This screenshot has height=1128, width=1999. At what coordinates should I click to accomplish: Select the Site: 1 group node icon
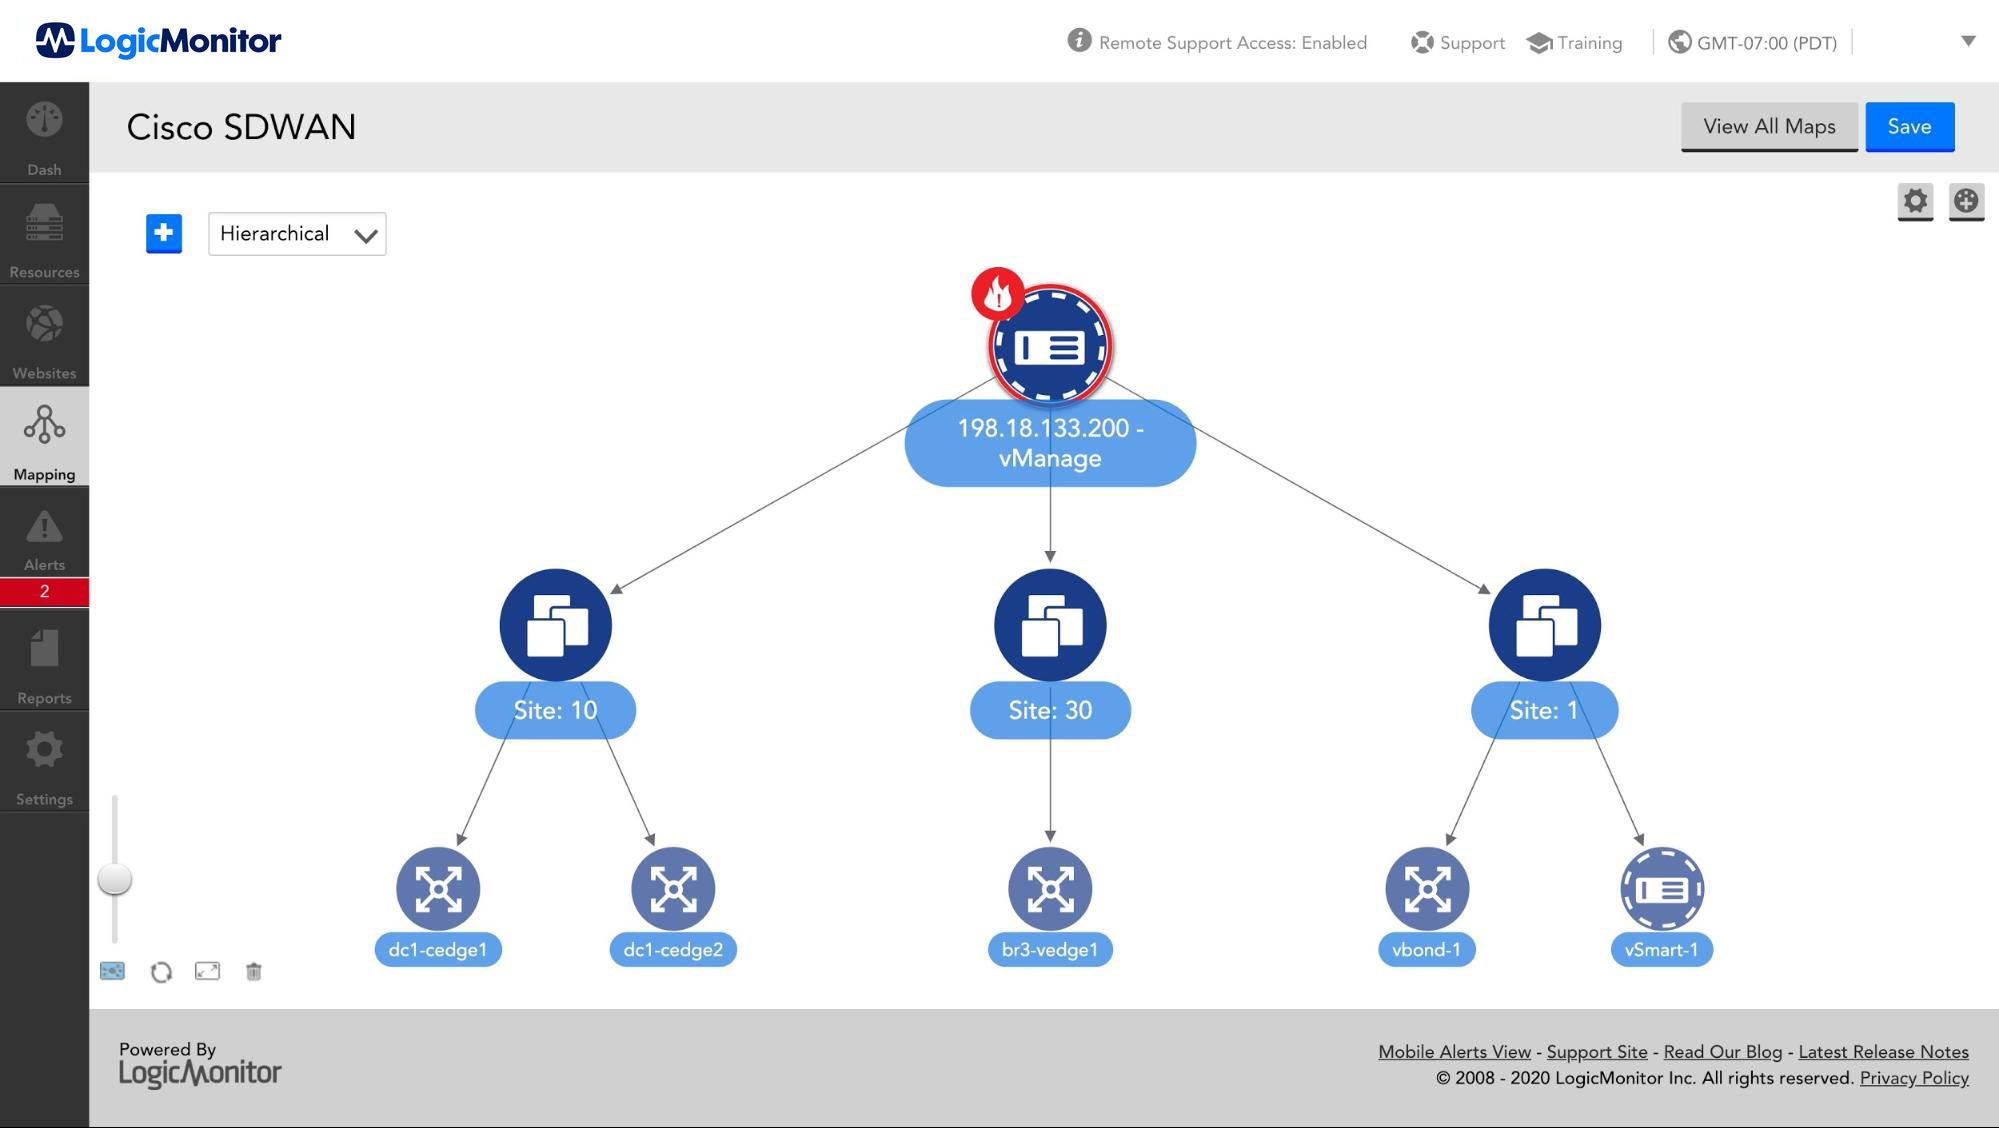(x=1545, y=625)
